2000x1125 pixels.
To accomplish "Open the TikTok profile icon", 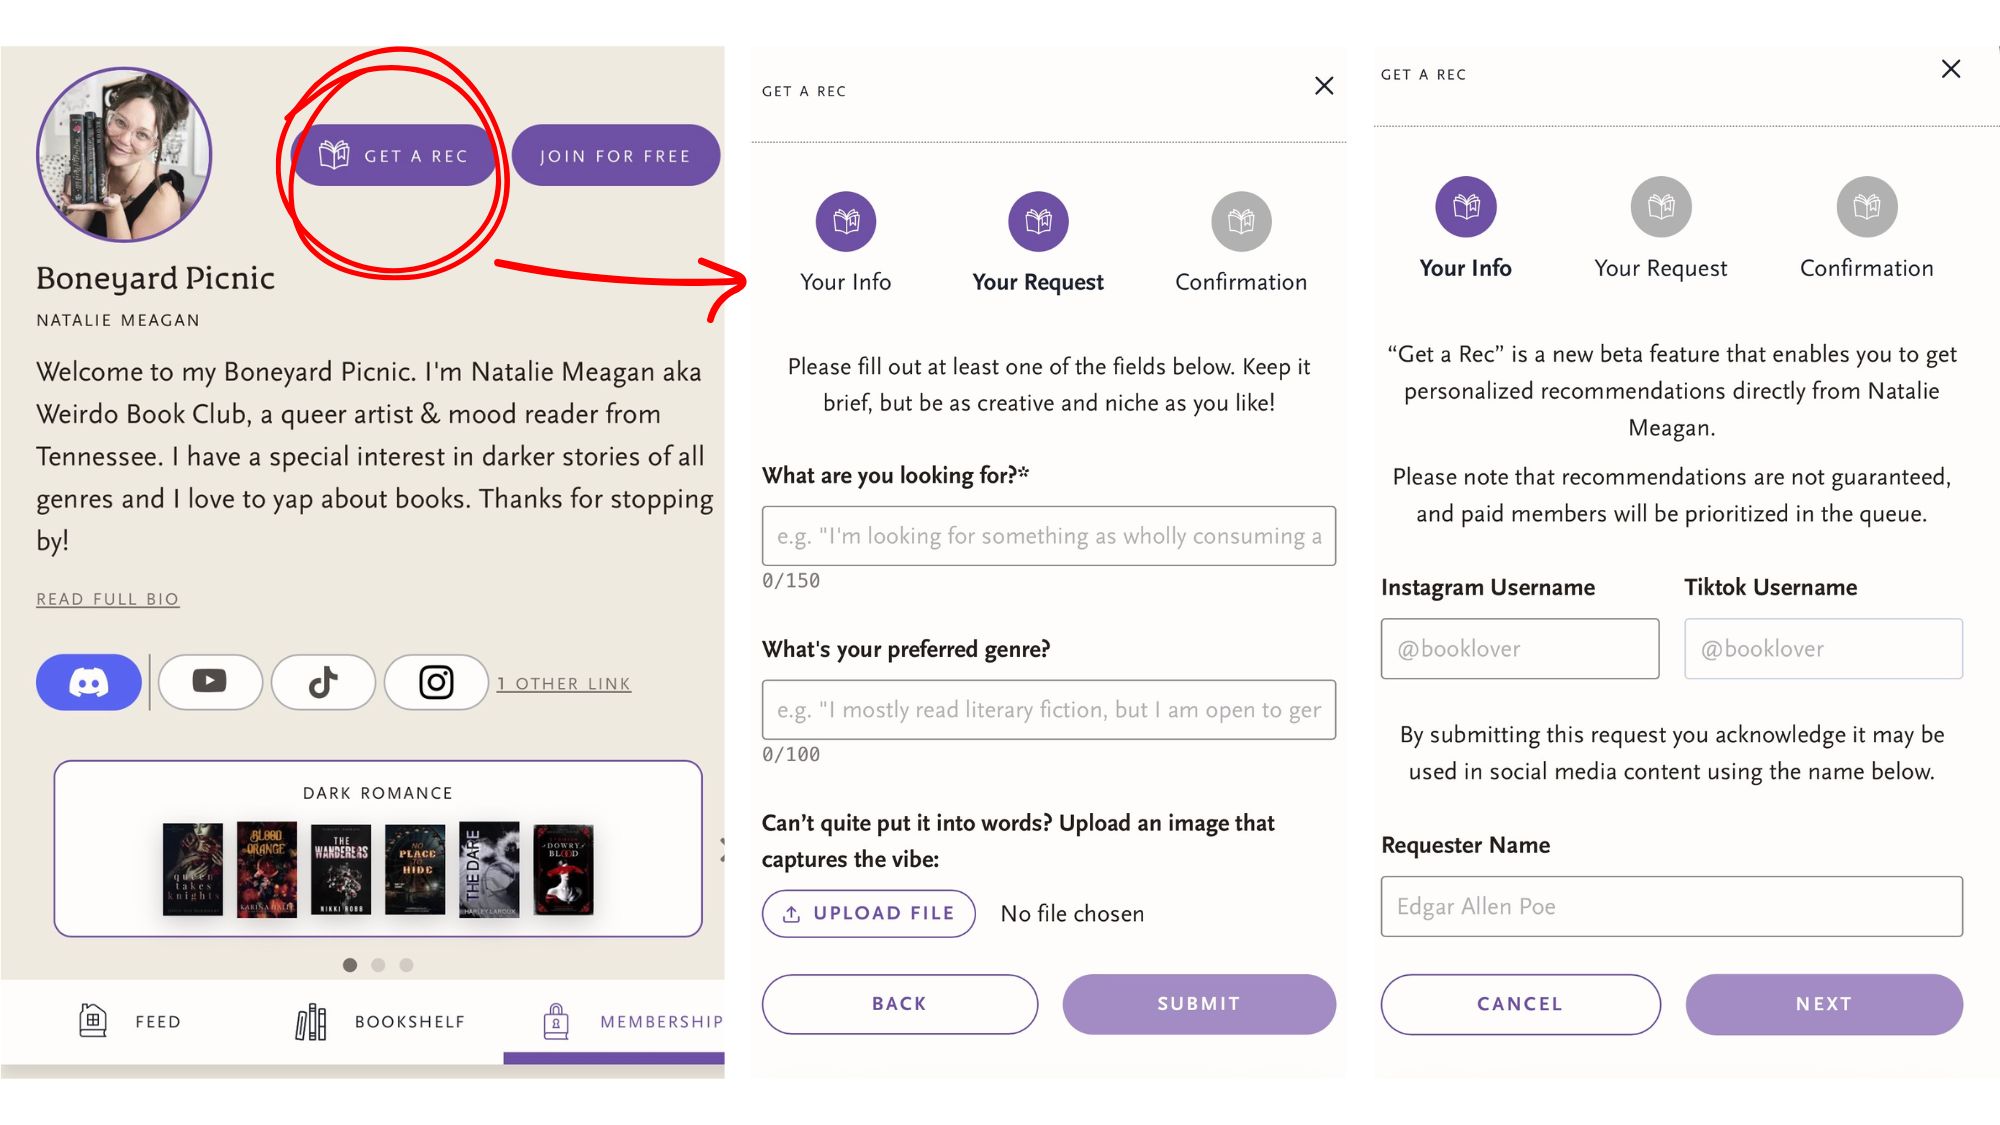I will [323, 683].
